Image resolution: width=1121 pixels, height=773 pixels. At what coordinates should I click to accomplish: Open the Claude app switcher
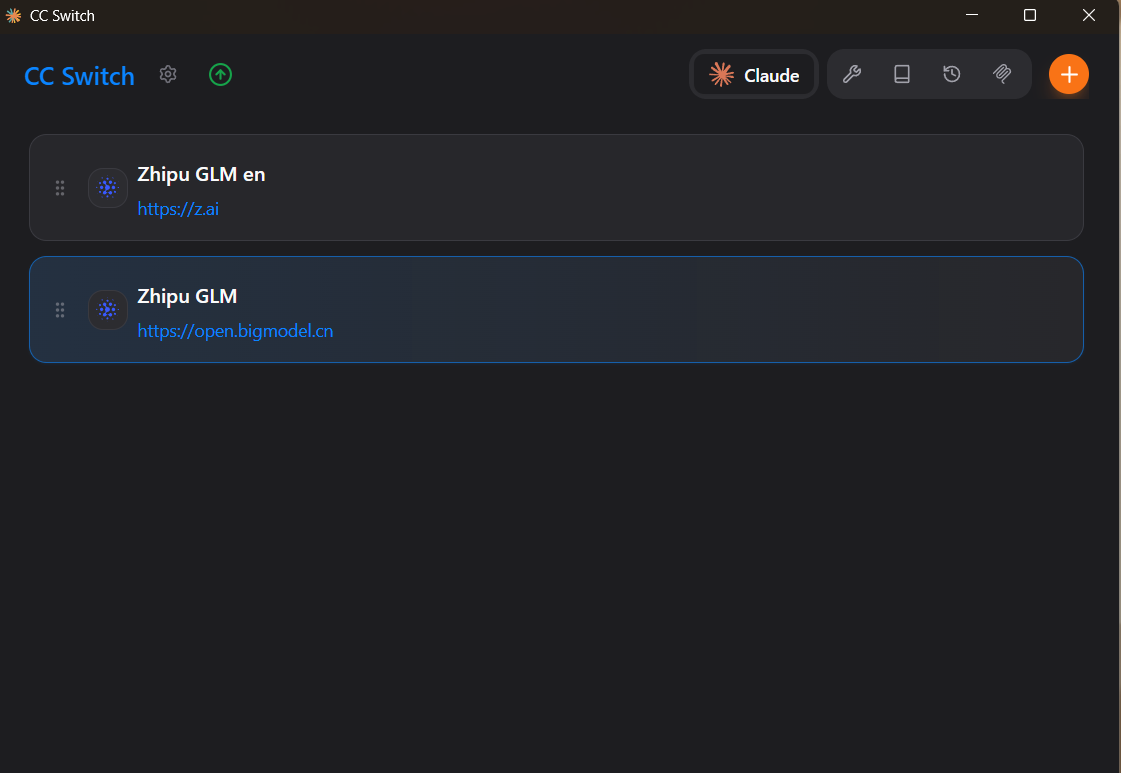tap(754, 75)
